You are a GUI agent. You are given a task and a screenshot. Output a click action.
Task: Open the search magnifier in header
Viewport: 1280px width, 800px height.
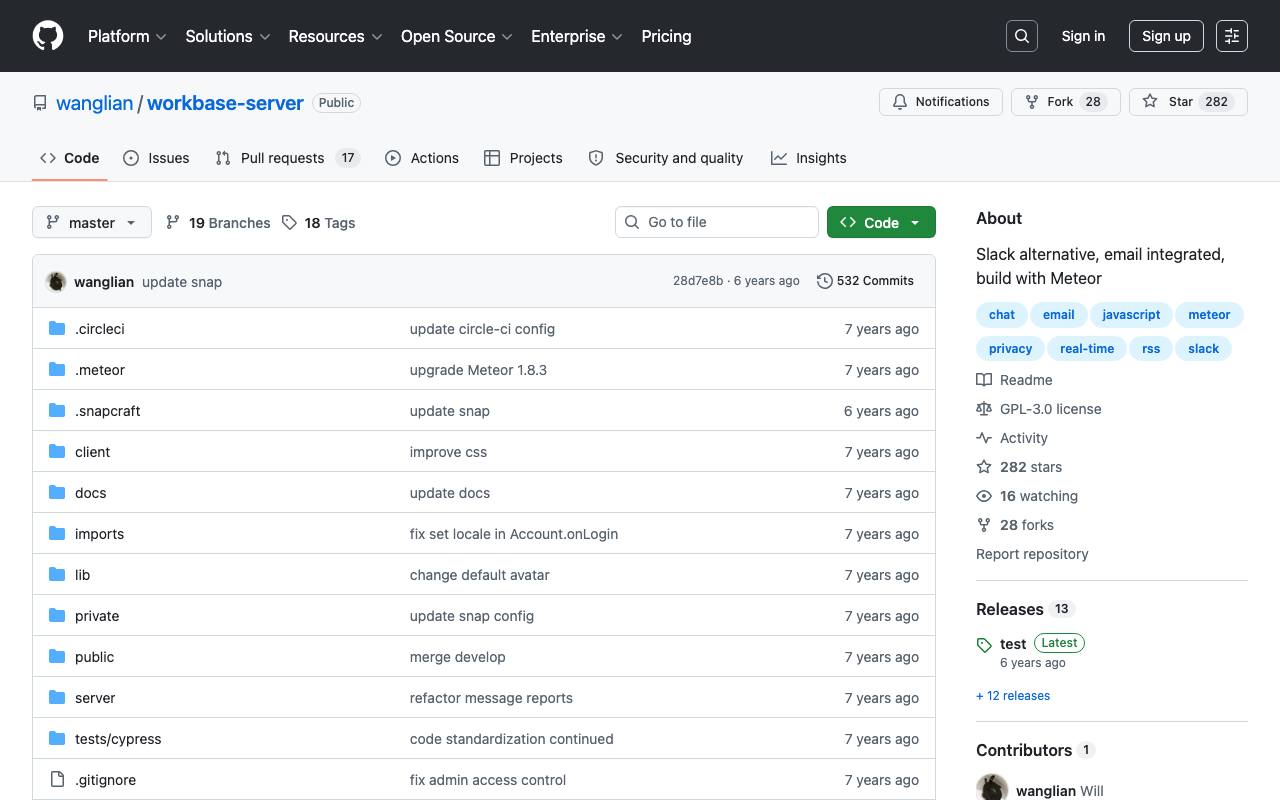[x=1022, y=36]
